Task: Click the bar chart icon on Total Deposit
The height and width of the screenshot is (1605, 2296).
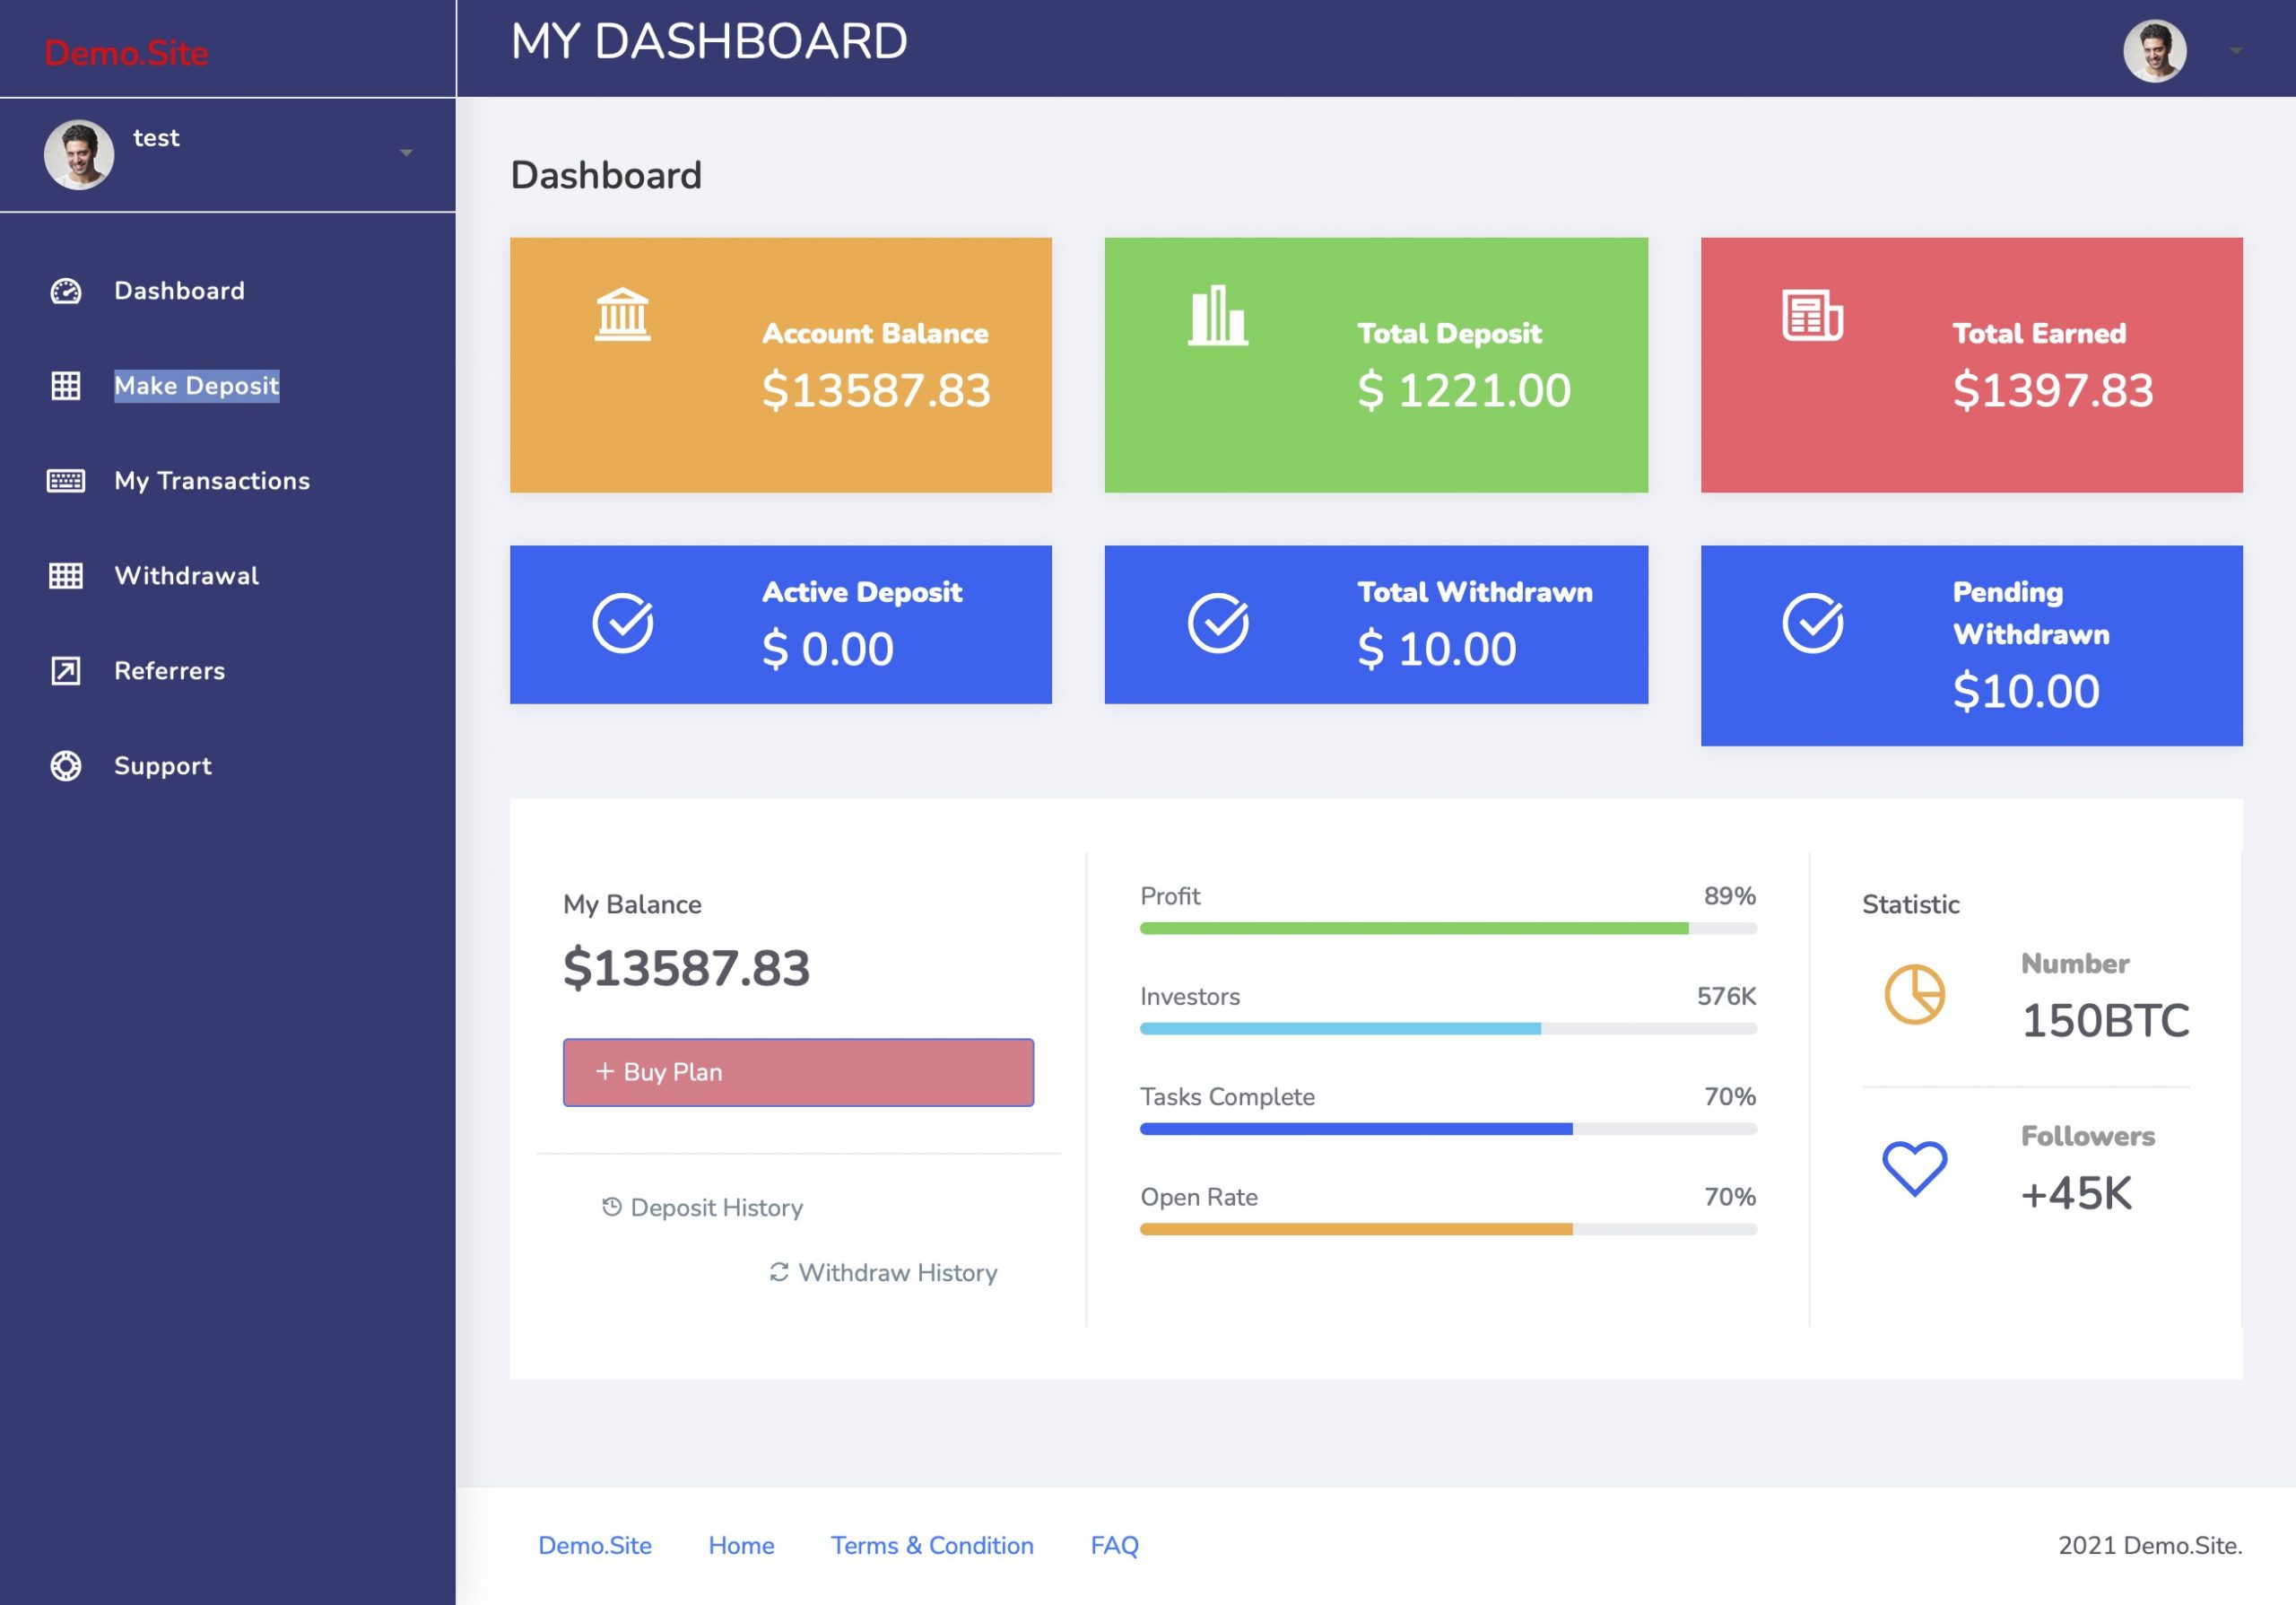Action: 1217,315
